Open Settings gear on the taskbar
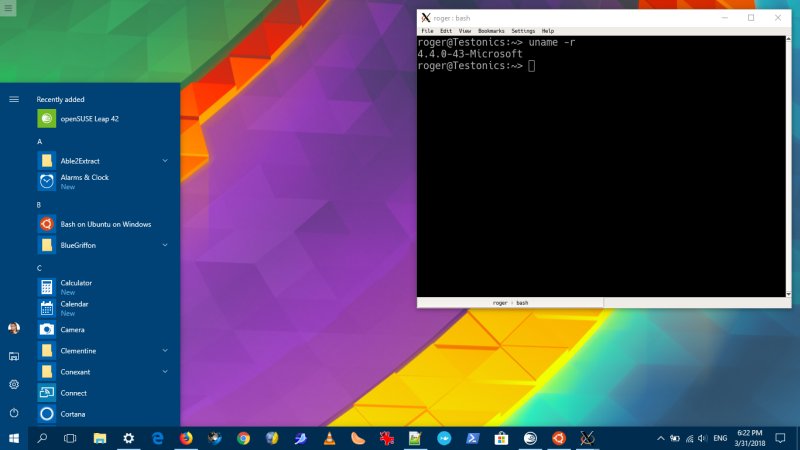The image size is (800, 450). (129, 438)
